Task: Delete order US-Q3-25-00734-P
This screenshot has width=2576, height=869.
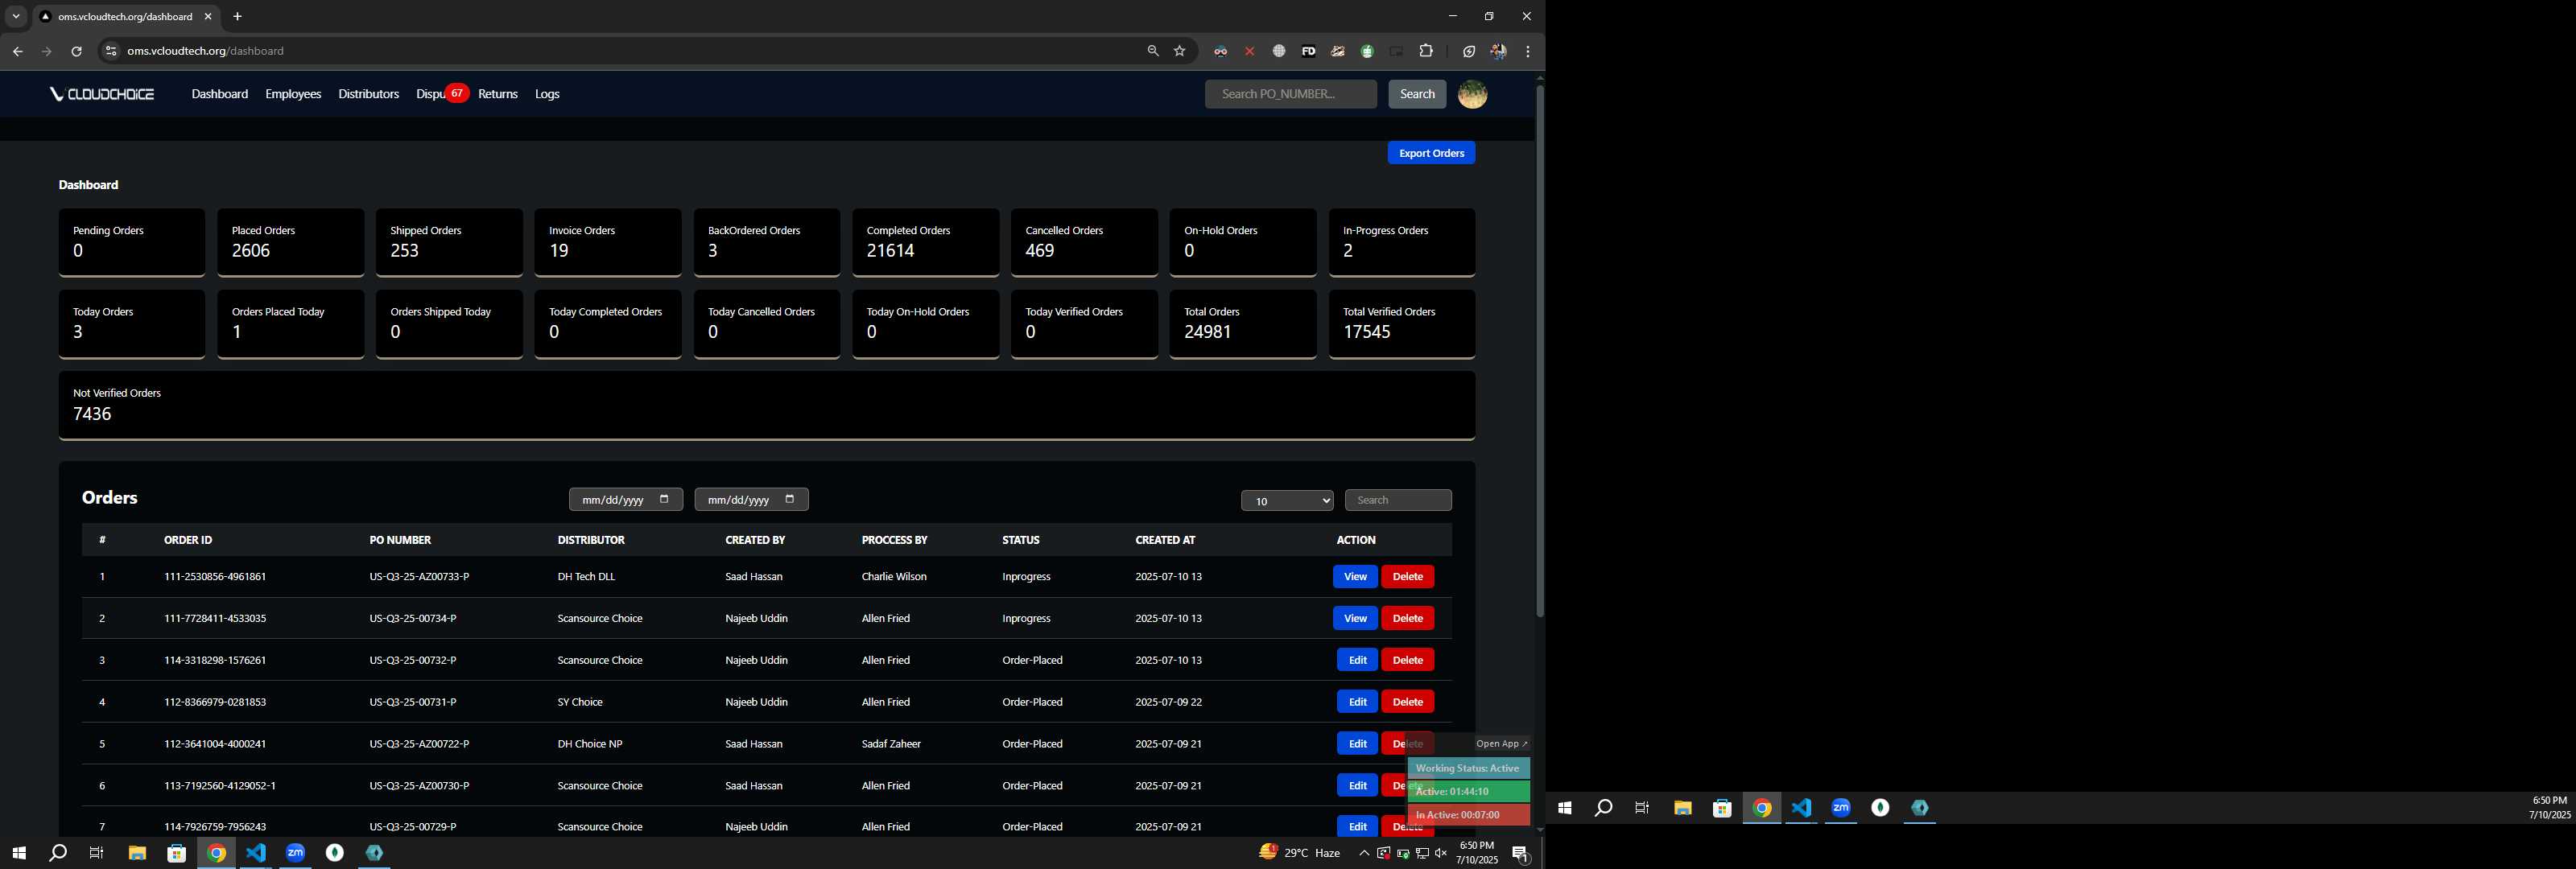Action: click(x=1407, y=618)
